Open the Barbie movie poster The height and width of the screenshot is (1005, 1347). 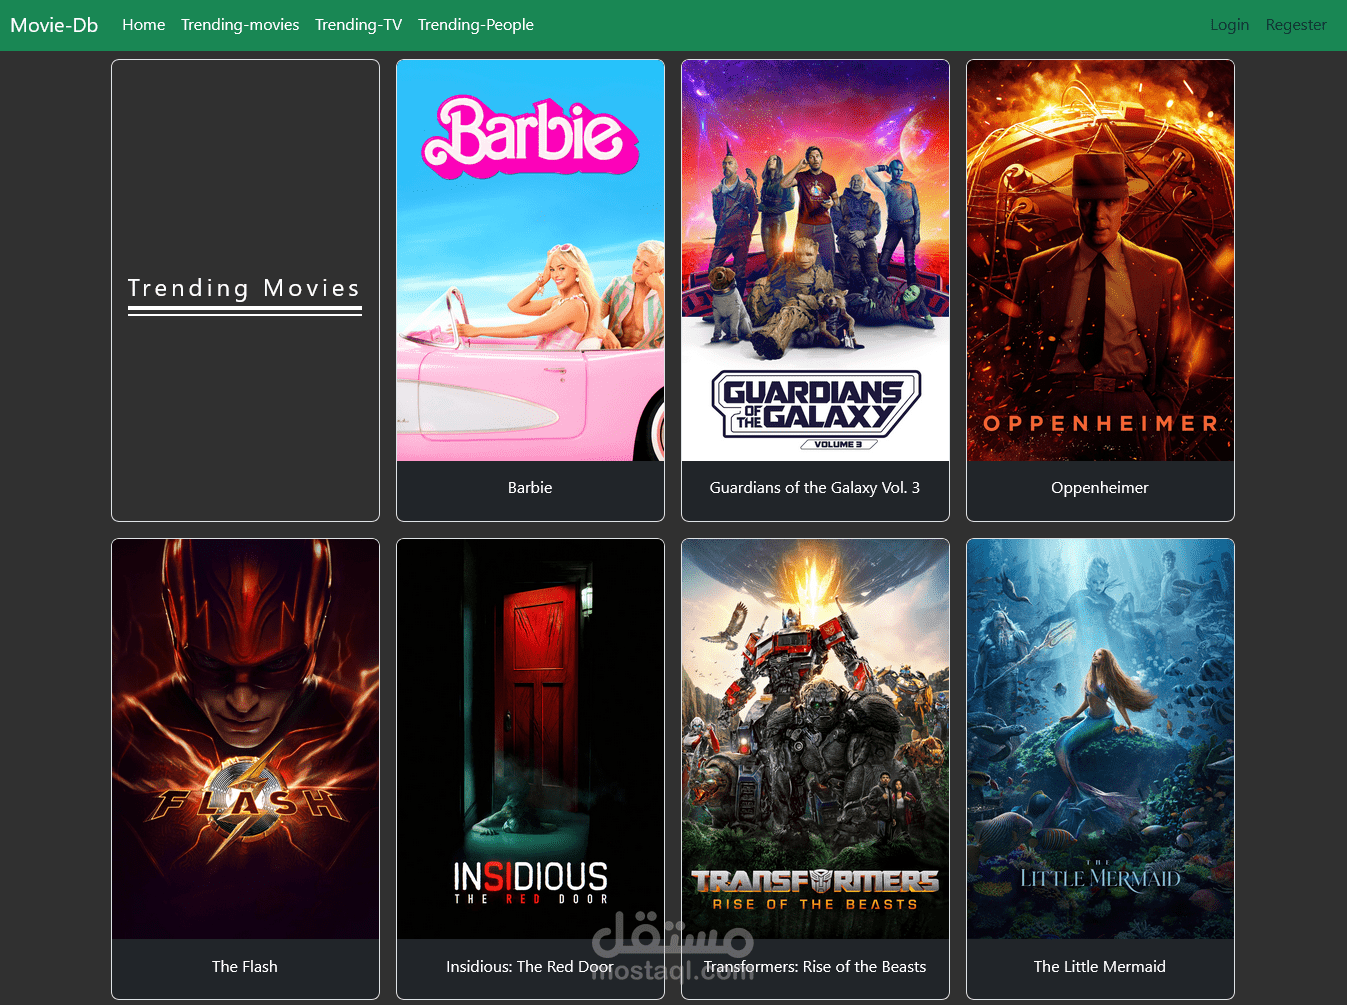[x=530, y=260]
